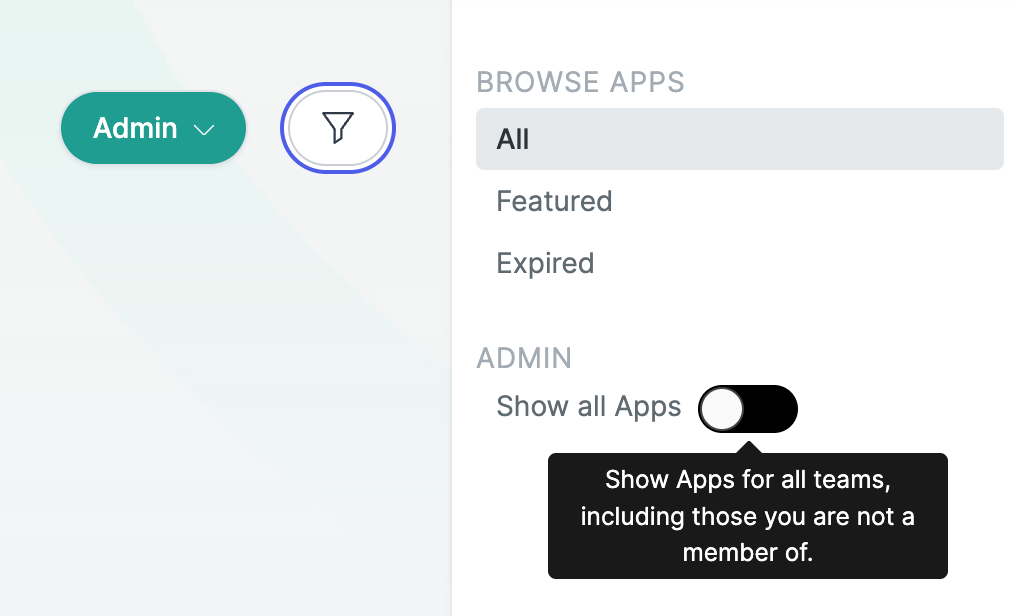Click the Show all Apps label text

pos(588,407)
